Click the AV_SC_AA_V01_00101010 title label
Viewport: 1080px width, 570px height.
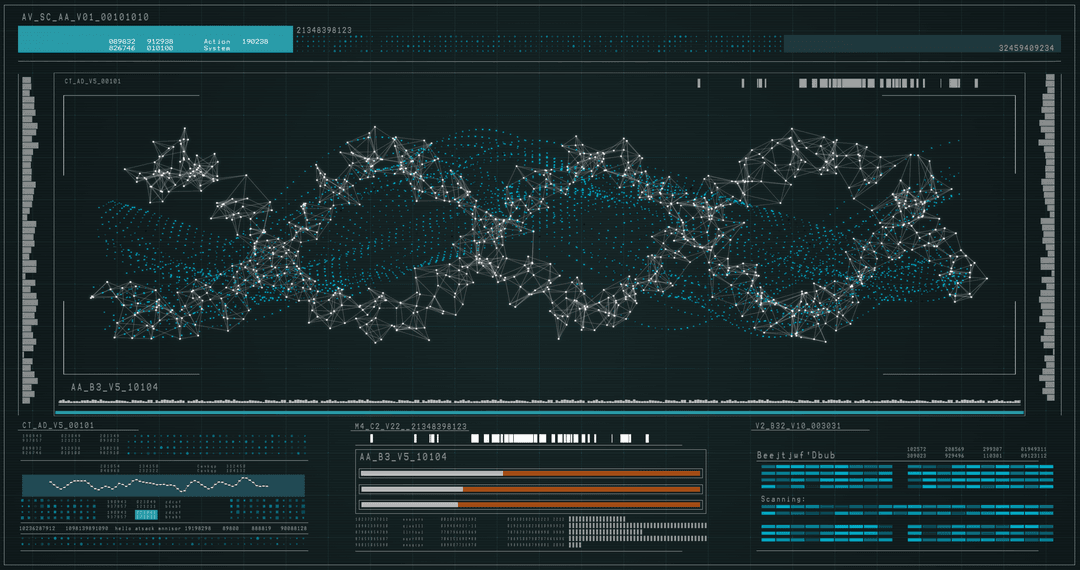tap(85, 17)
